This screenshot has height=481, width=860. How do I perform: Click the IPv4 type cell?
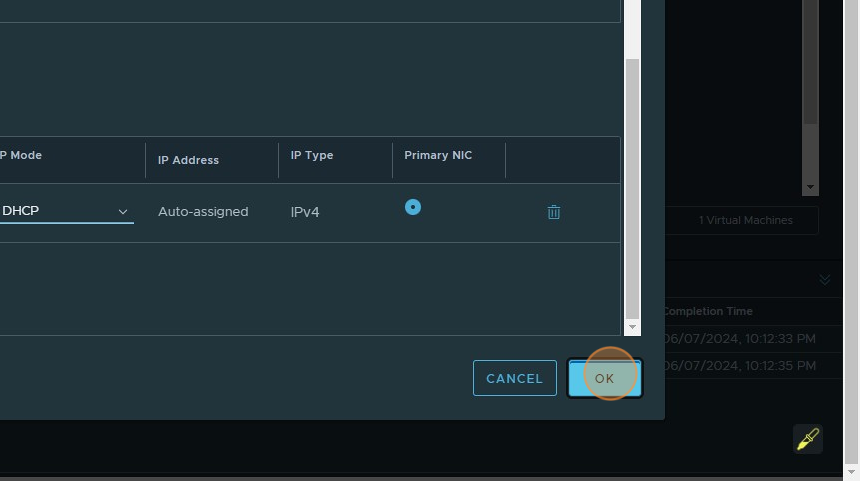tap(305, 212)
